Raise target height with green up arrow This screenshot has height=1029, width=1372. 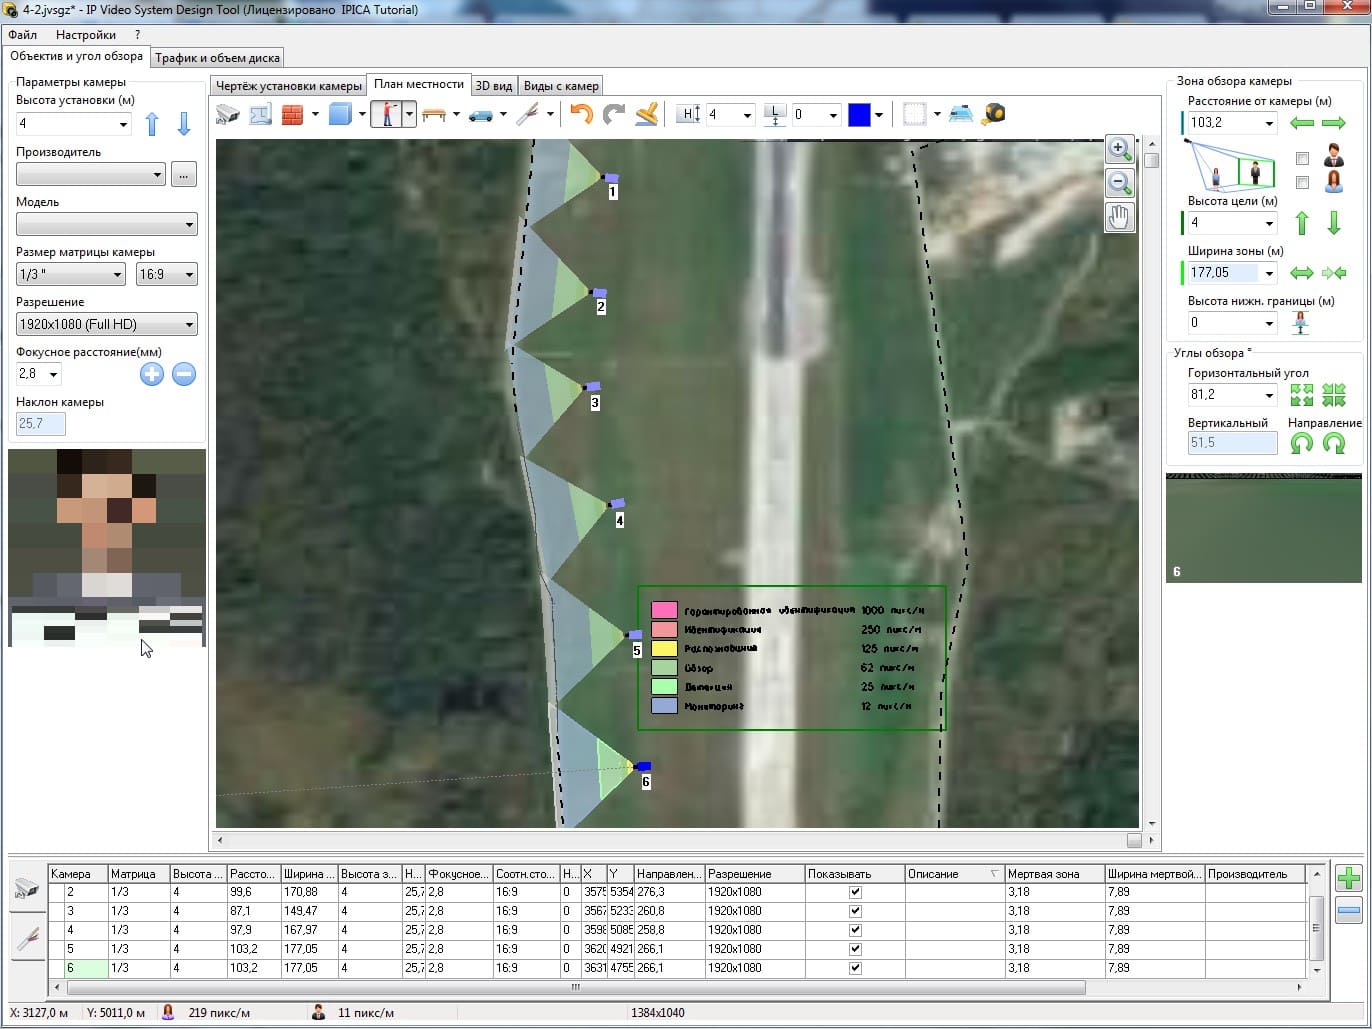pyautogui.click(x=1302, y=223)
